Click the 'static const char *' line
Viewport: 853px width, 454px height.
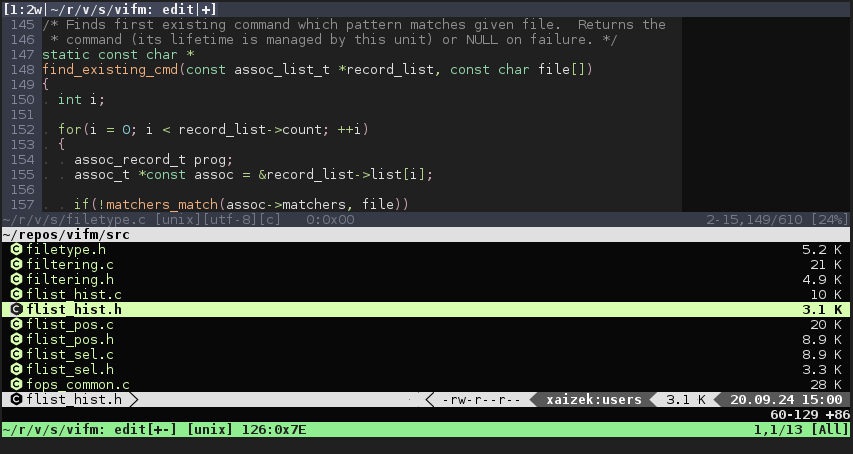118,54
